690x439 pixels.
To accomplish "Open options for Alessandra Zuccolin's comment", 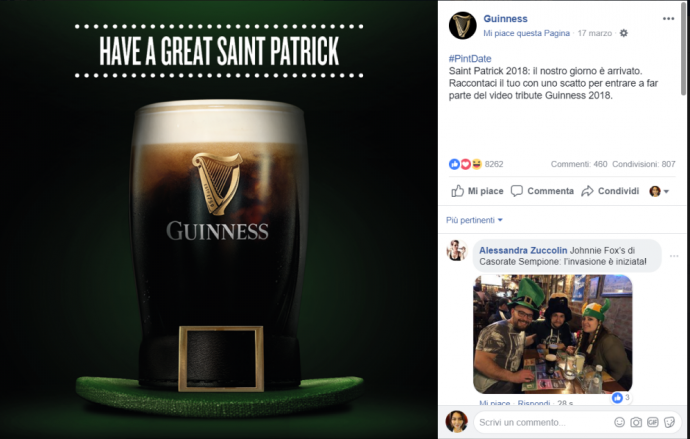I will pyautogui.click(x=674, y=256).
